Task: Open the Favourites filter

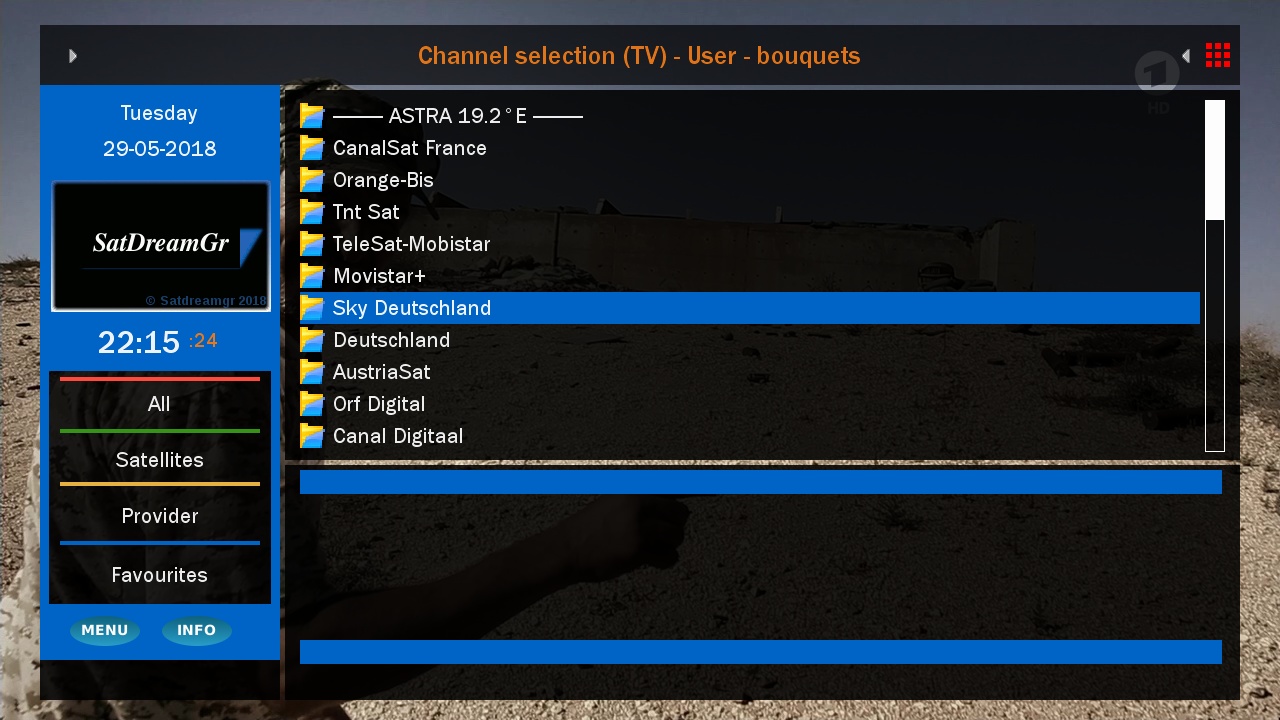Action: pos(159,575)
